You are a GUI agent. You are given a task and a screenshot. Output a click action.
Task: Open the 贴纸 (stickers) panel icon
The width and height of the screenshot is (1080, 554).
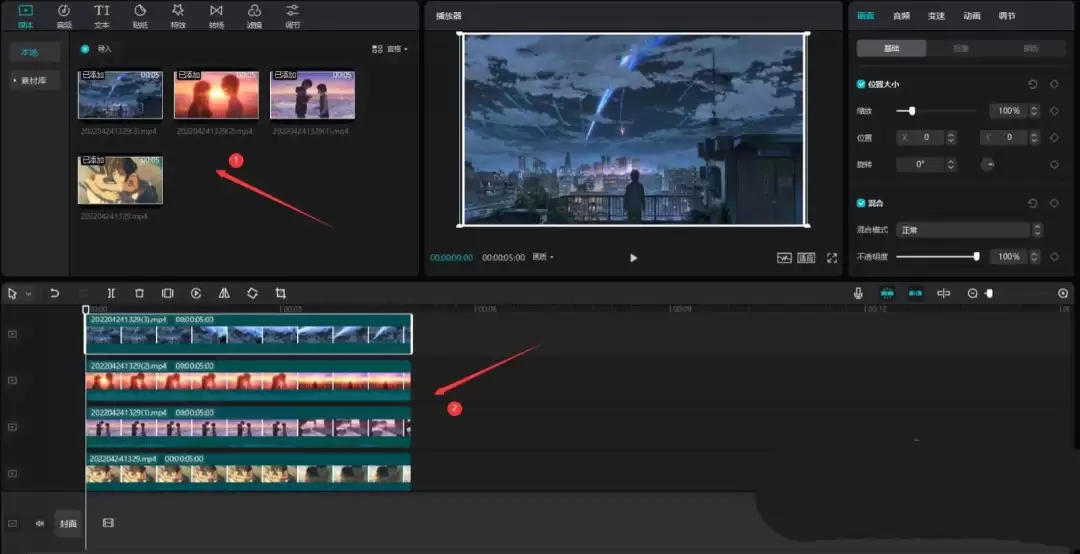(x=140, y=15)
